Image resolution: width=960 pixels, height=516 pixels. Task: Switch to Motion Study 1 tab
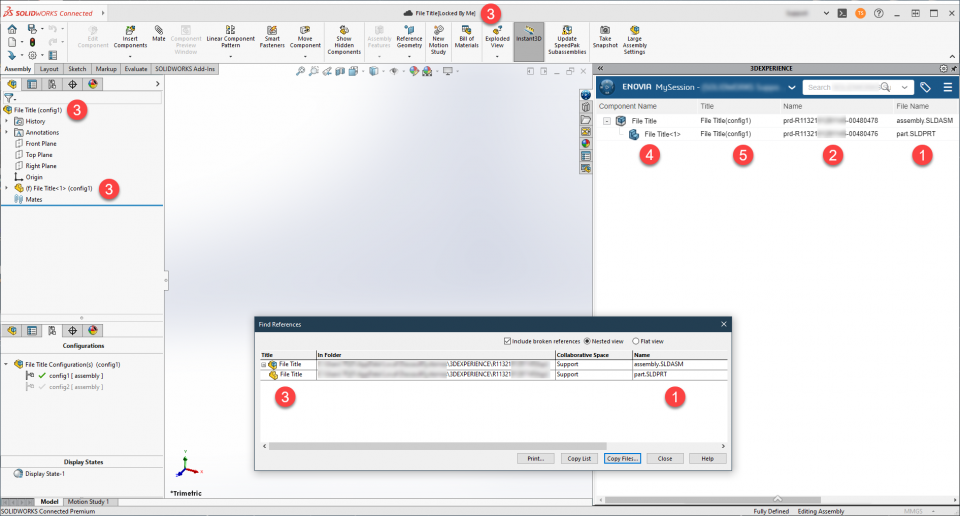pos(88,501)
